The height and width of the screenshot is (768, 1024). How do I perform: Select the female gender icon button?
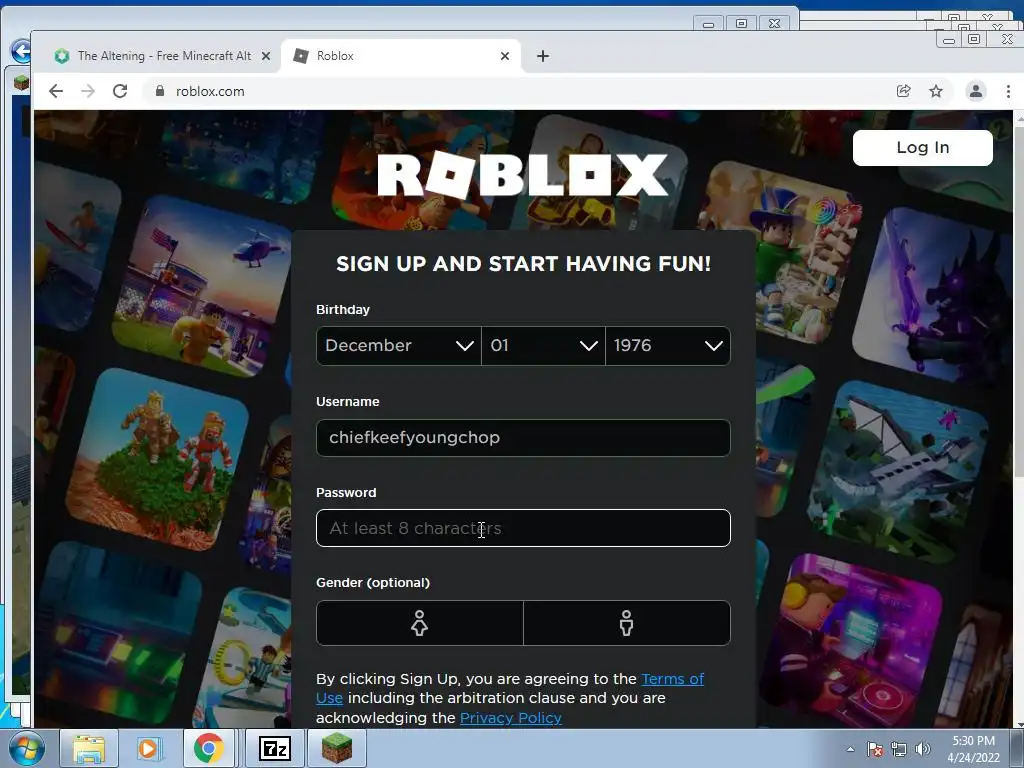419,623
